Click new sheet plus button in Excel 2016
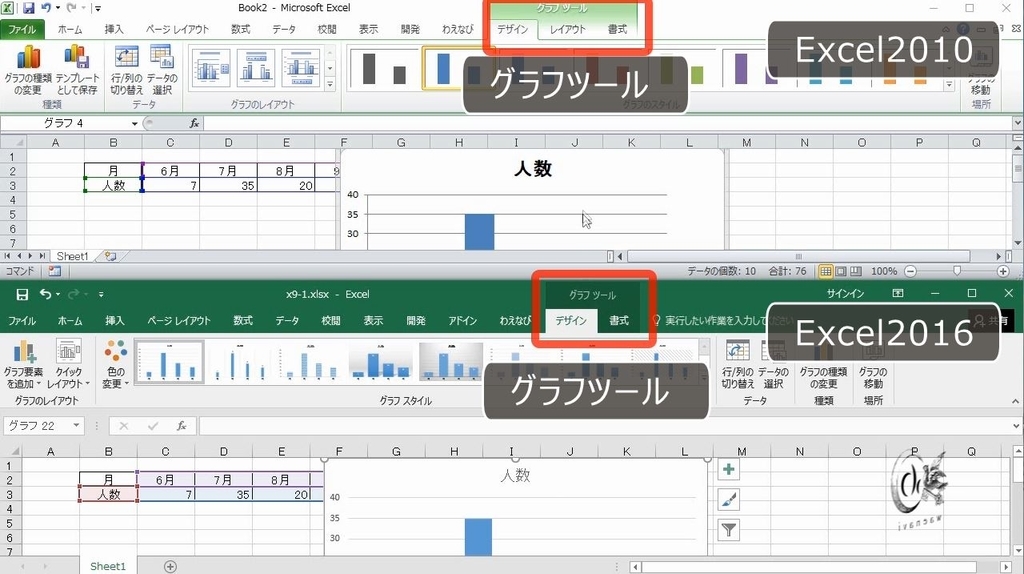 click(x=170, y=566)
